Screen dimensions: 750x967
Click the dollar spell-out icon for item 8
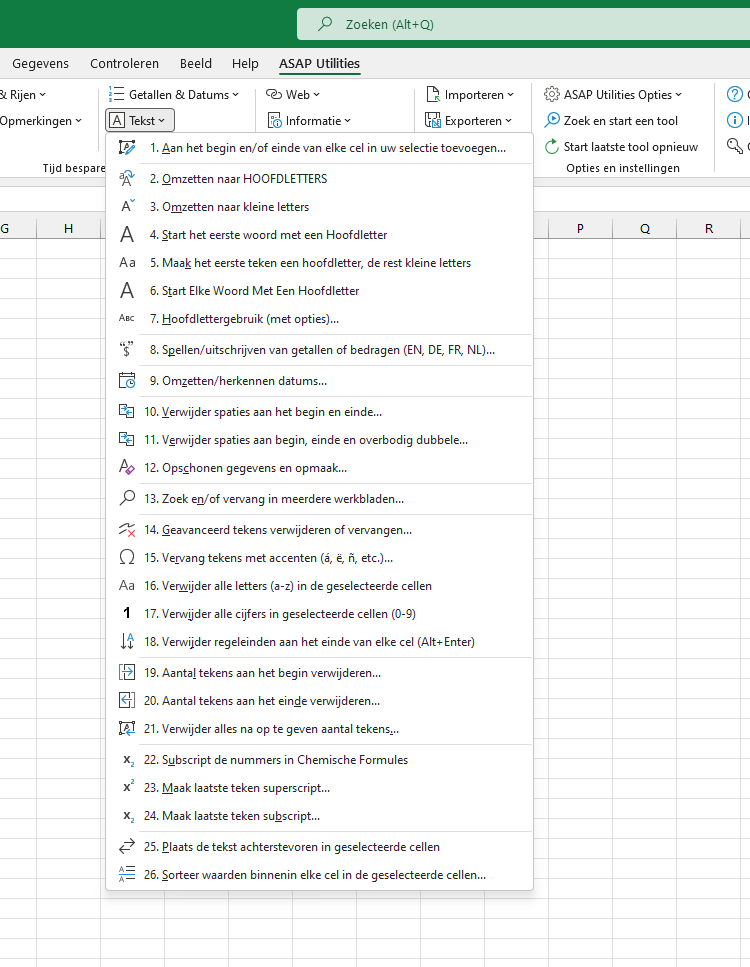tap(126, 350)
